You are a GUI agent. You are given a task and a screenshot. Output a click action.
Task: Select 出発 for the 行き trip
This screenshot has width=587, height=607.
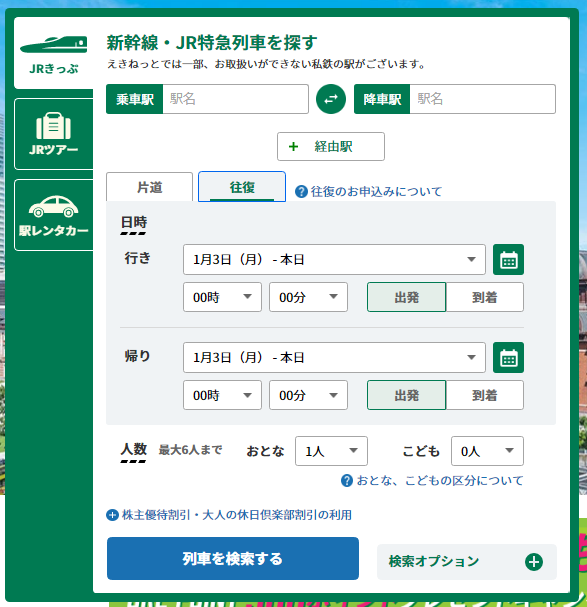[407, 297]
